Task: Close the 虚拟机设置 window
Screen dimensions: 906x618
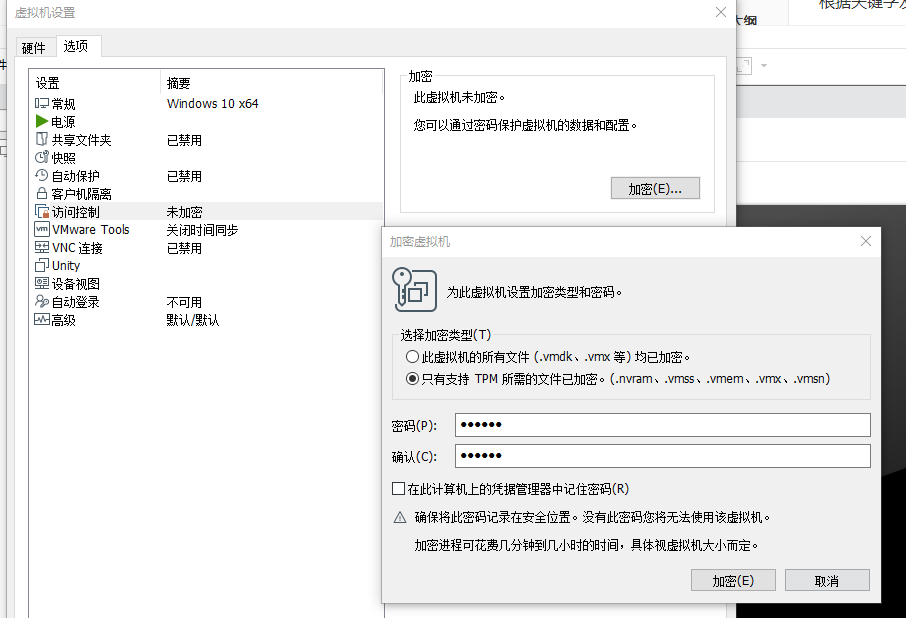Action: click(x=721, y=12)
